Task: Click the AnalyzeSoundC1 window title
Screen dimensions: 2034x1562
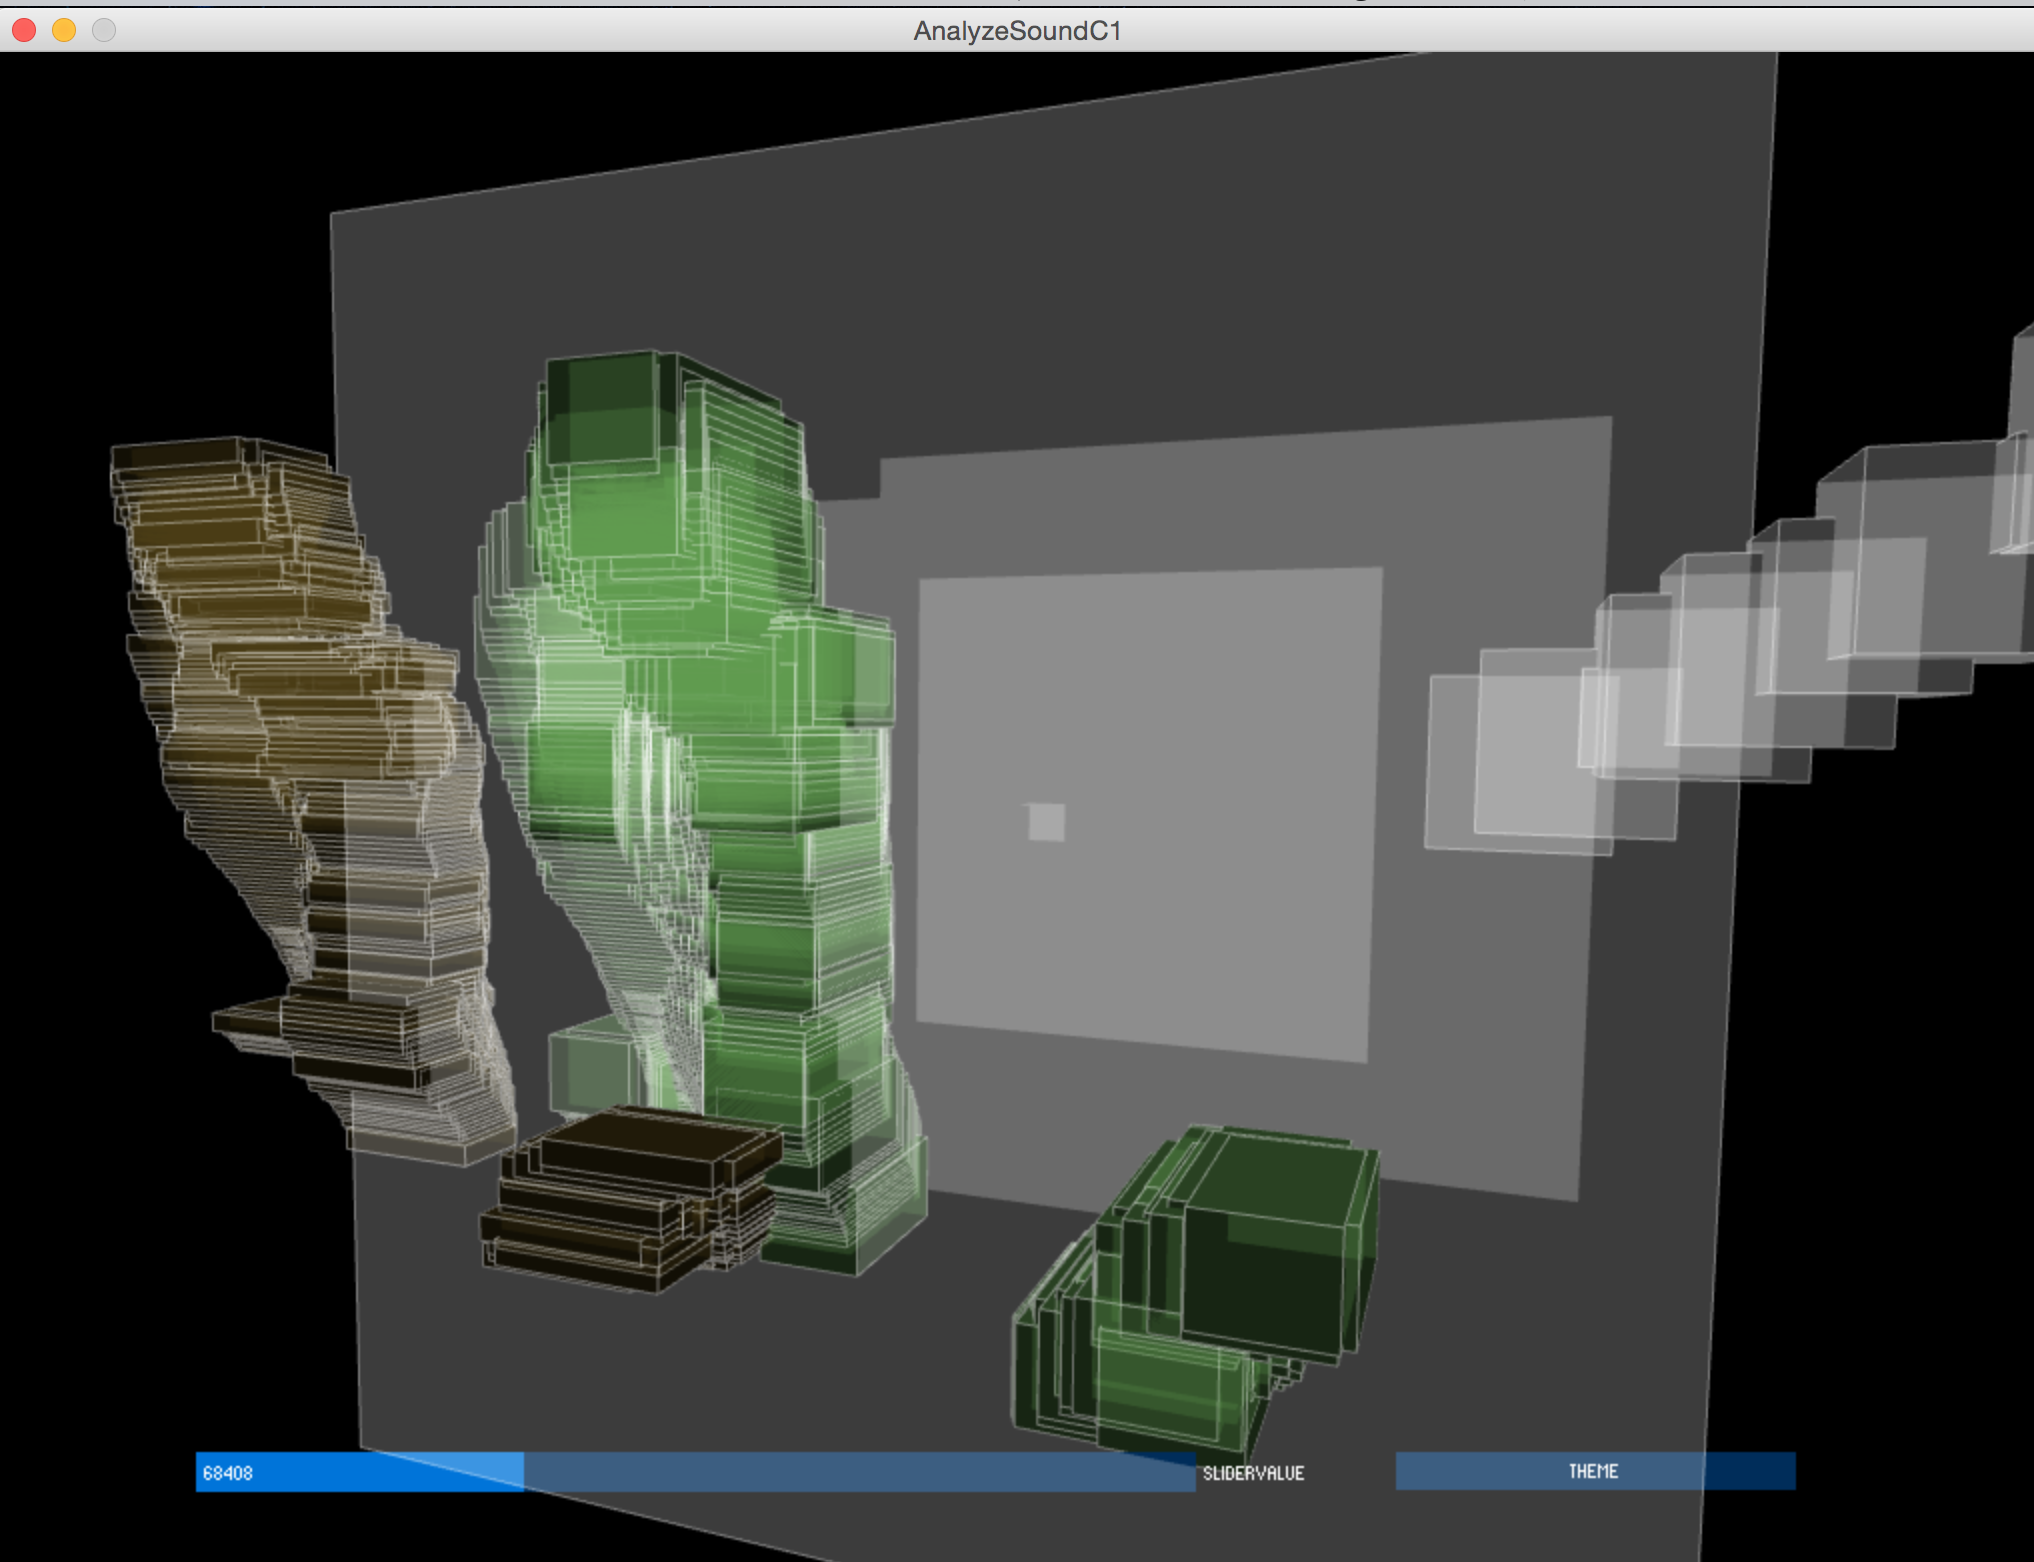Action: click(1017, 31)
